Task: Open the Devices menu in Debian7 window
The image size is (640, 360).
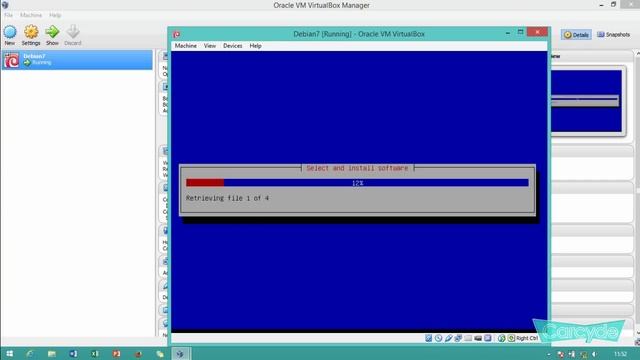Action: pos(233,46)
